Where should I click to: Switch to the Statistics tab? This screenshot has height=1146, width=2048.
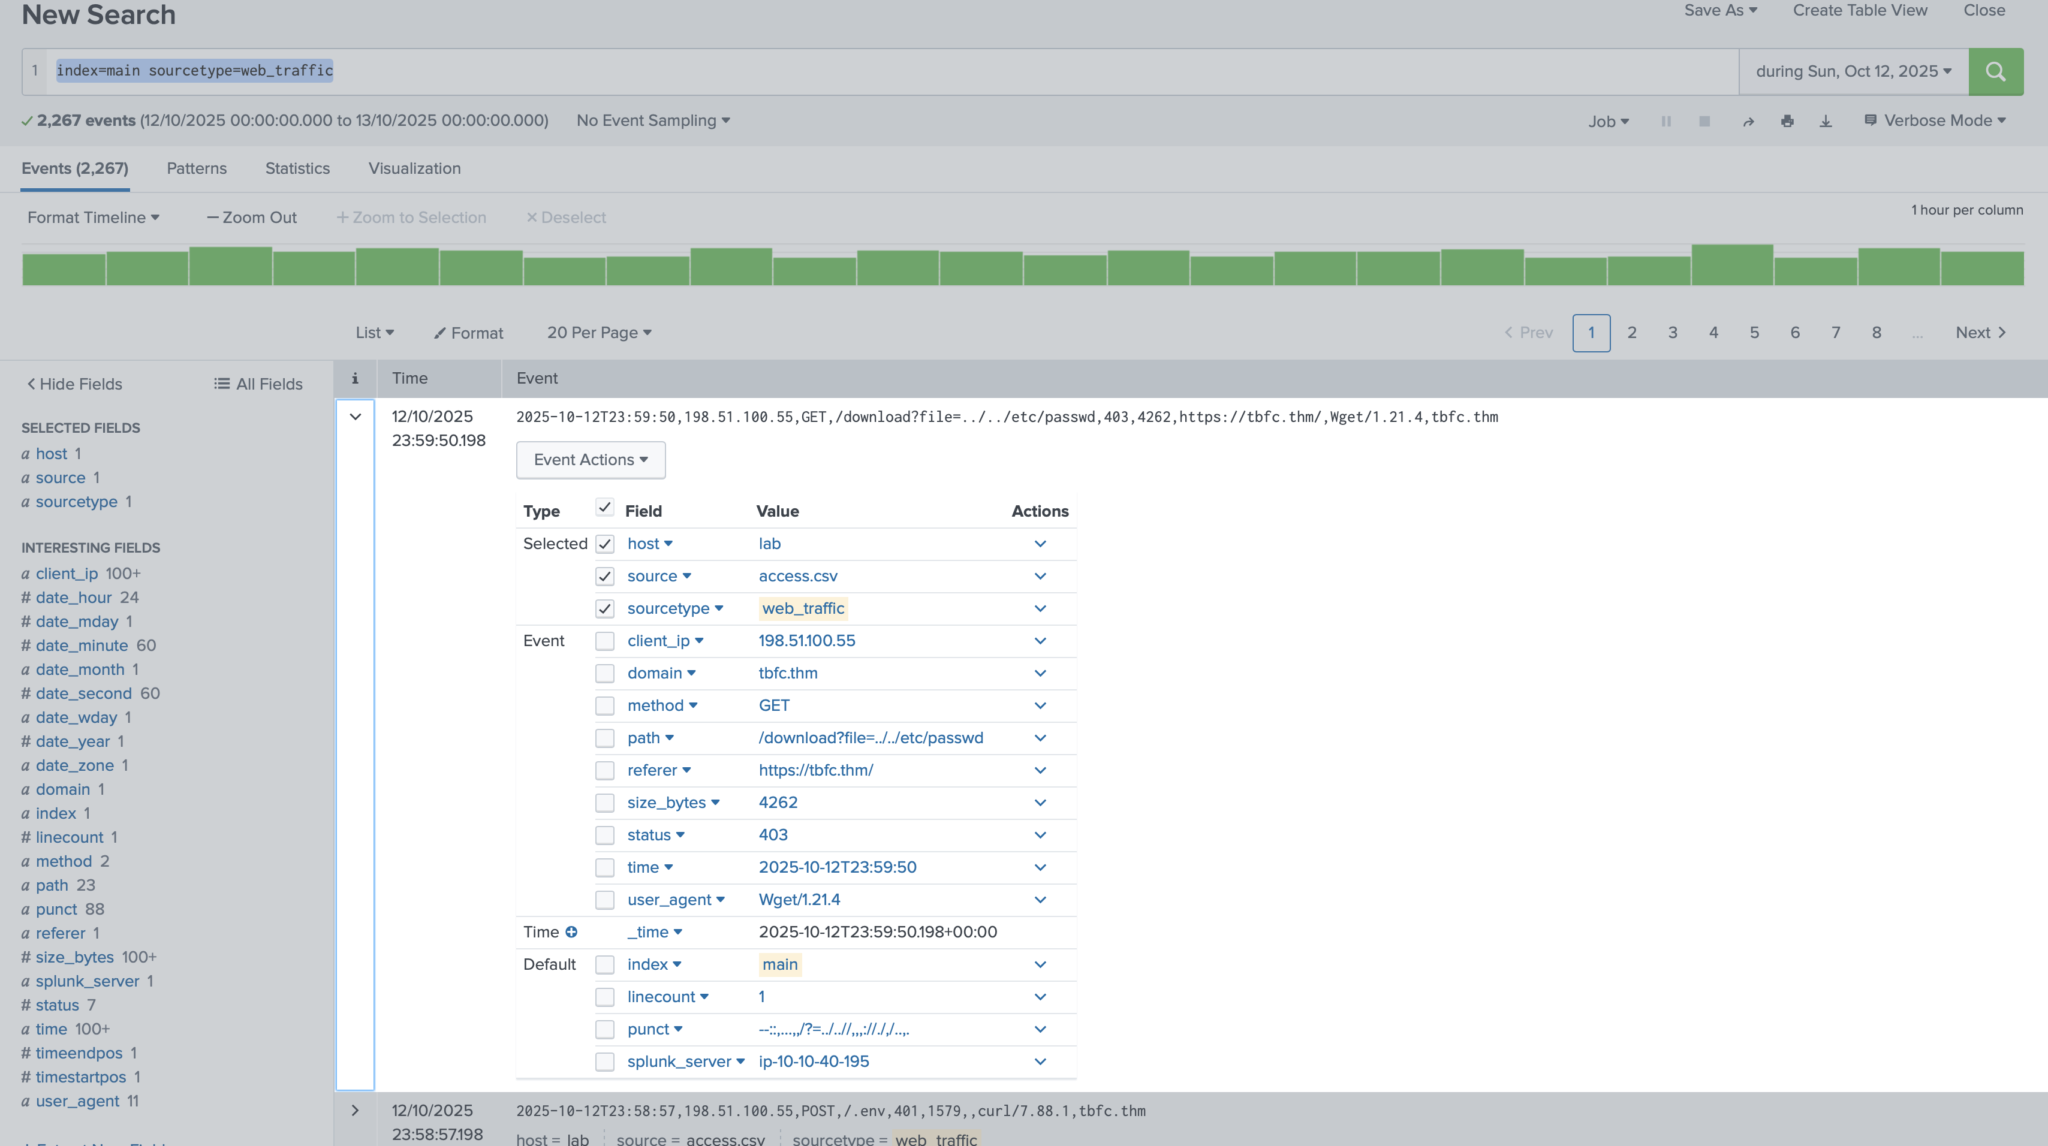(x=297, y=168)
